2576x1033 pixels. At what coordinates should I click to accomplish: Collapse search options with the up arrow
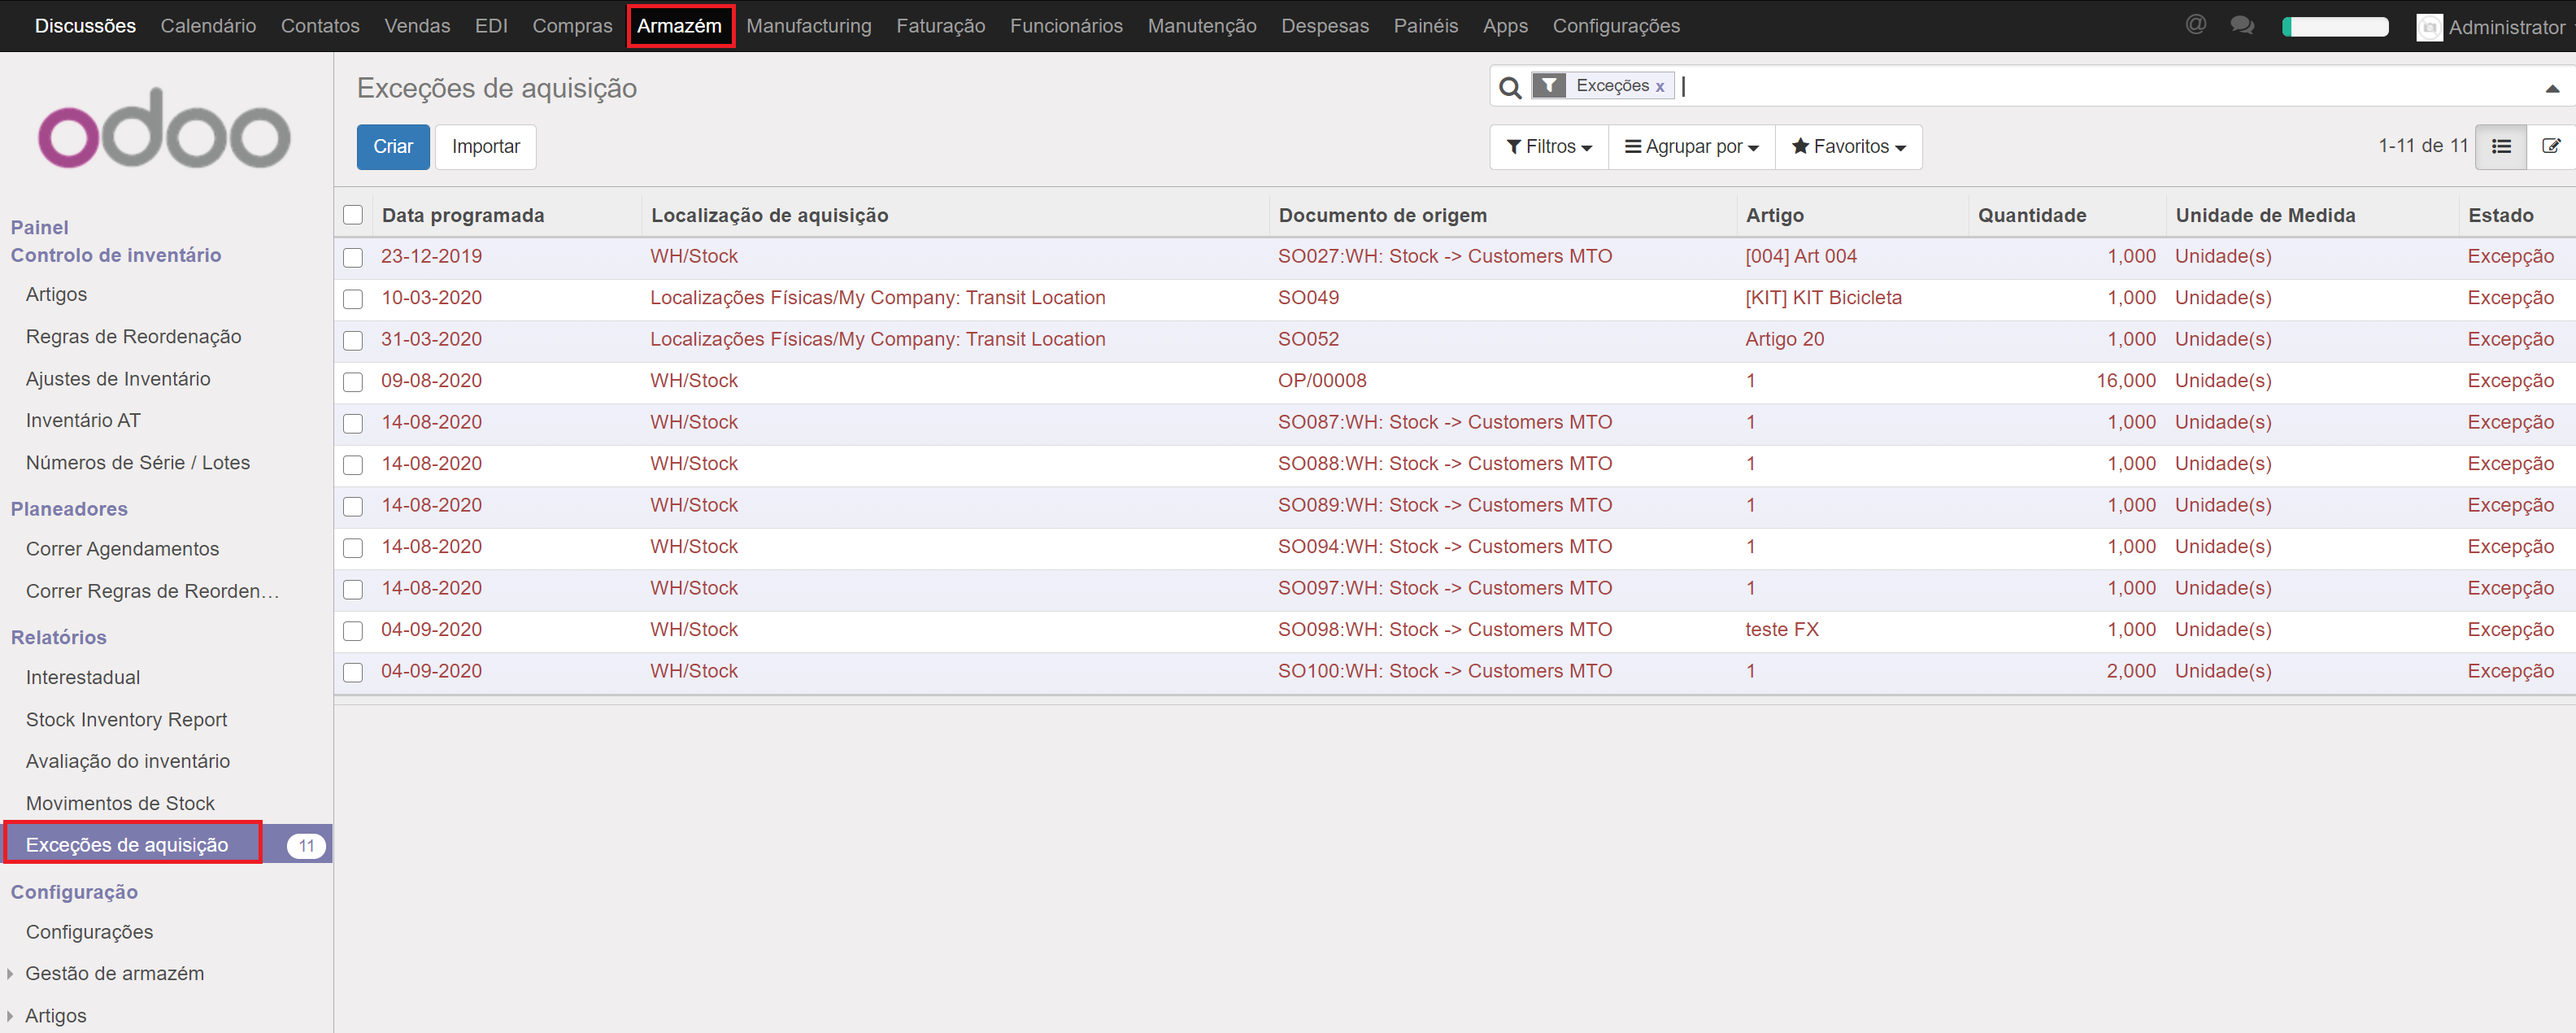click(x=2552, y=88)
